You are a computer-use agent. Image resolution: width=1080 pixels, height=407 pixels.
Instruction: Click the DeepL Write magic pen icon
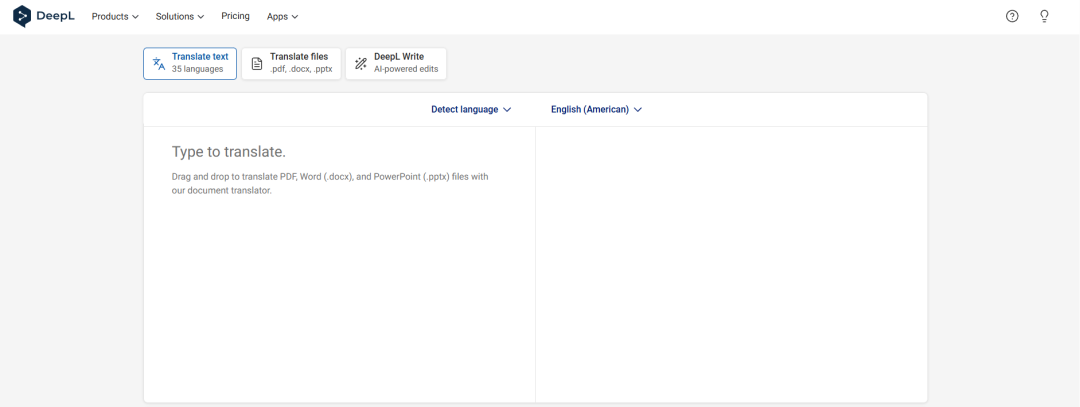pyautogui.click(x=361, y=64)
